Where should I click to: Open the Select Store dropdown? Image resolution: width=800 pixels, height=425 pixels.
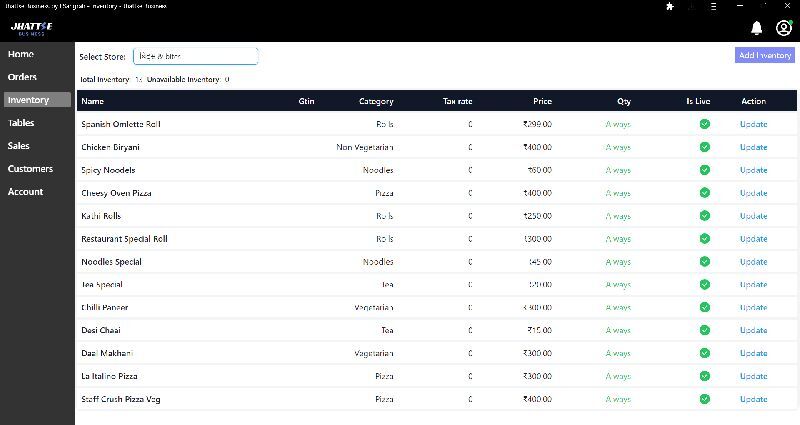pyautogui.click(x=195, y=56)
